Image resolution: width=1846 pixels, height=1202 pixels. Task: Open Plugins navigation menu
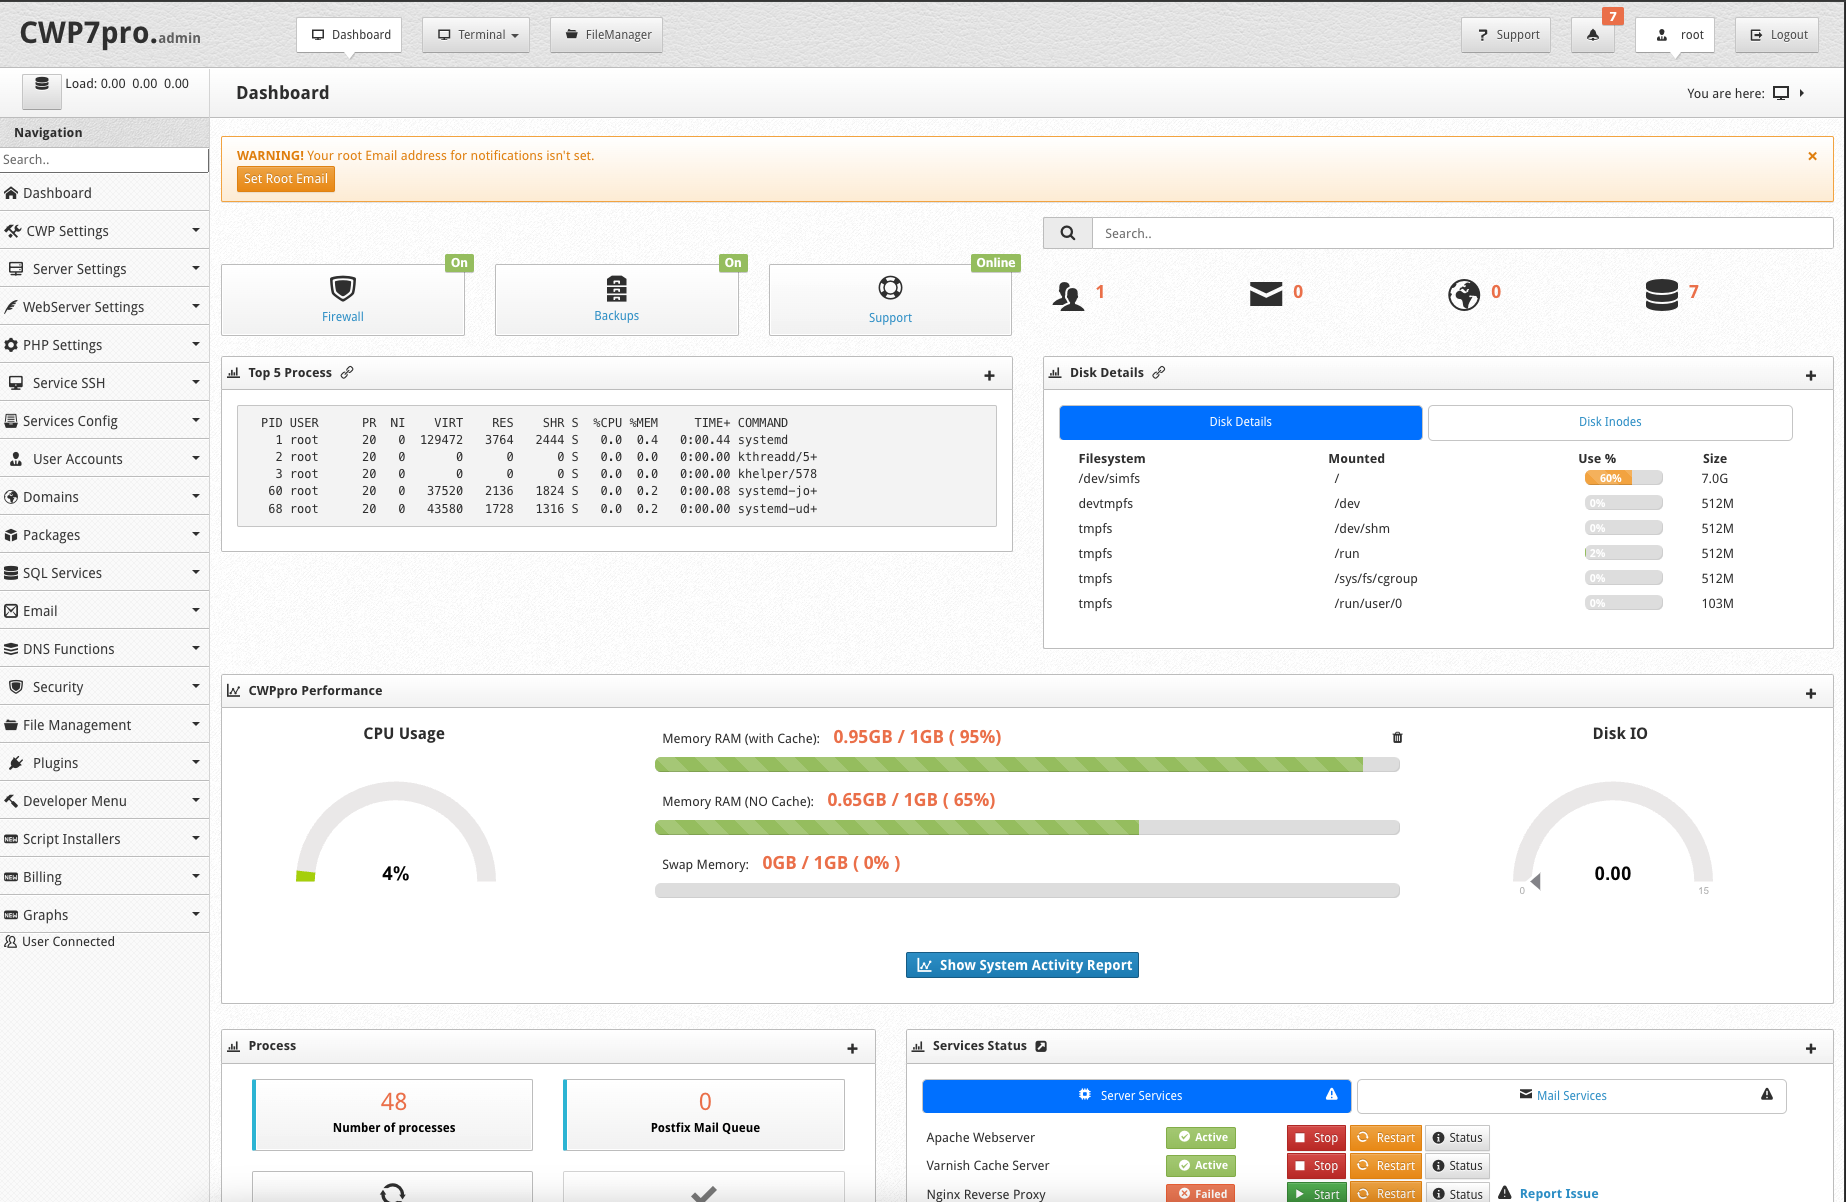[x=104, y=763]
